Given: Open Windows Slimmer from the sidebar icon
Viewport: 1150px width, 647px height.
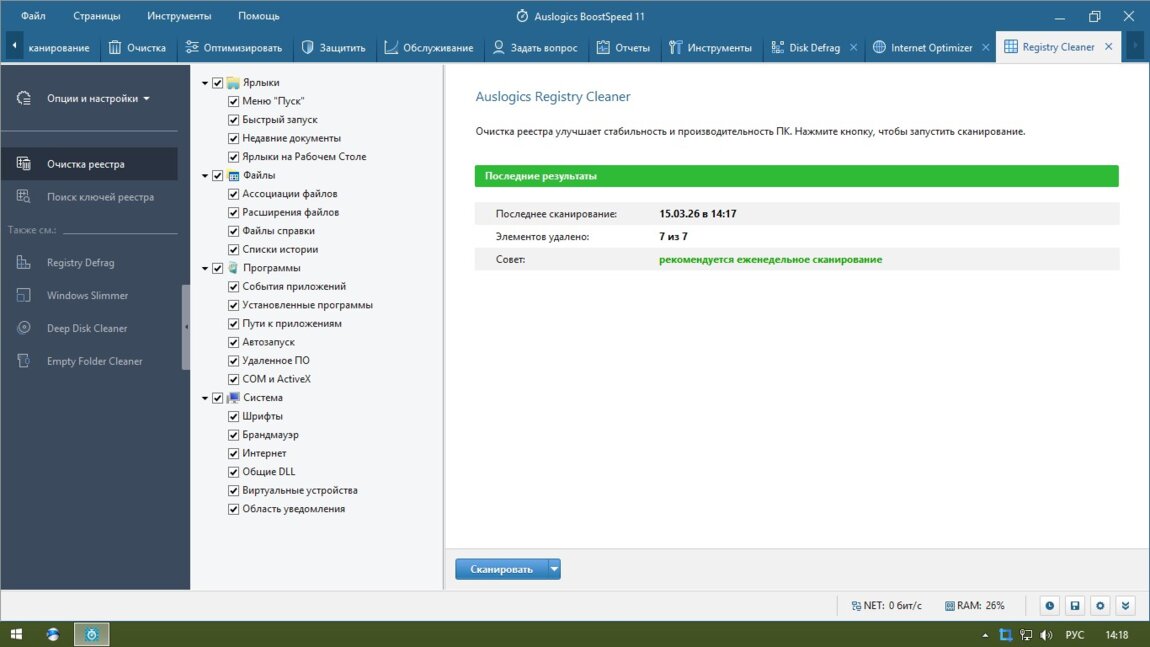Looking at the screenshot, I should [x=24, y=296].
